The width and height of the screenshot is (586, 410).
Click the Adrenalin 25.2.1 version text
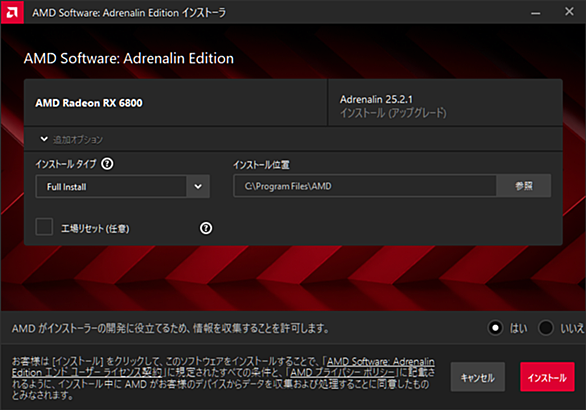tap(376, 99)
